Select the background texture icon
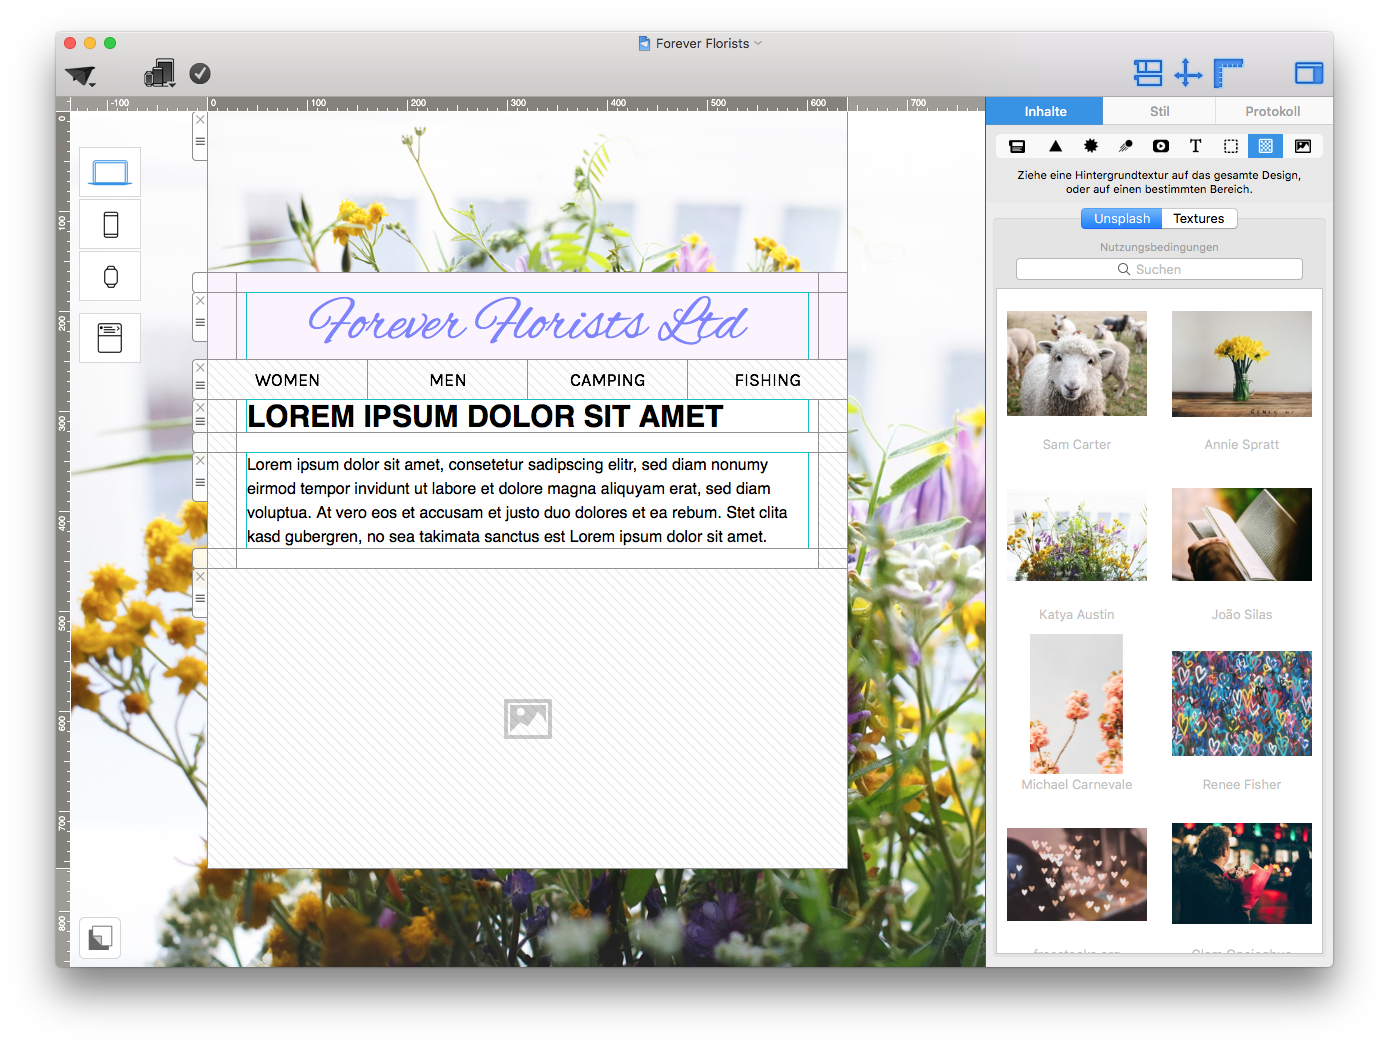Screen dimensions: 1389x1047 [1265, 146]
